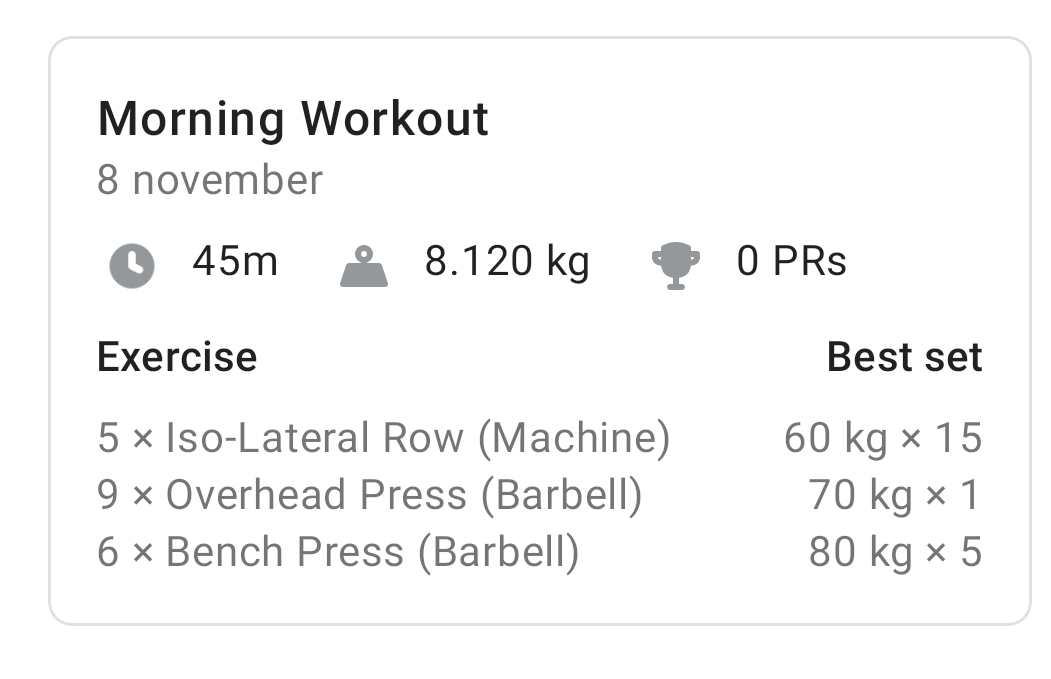Select the 8 november date text

pyautogui.click(x=210, y=181)
